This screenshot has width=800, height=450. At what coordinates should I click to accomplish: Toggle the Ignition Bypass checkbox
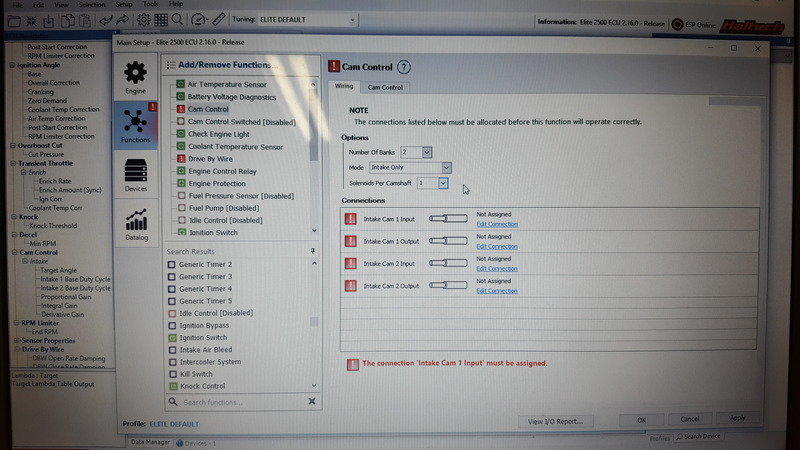[172, 326]
